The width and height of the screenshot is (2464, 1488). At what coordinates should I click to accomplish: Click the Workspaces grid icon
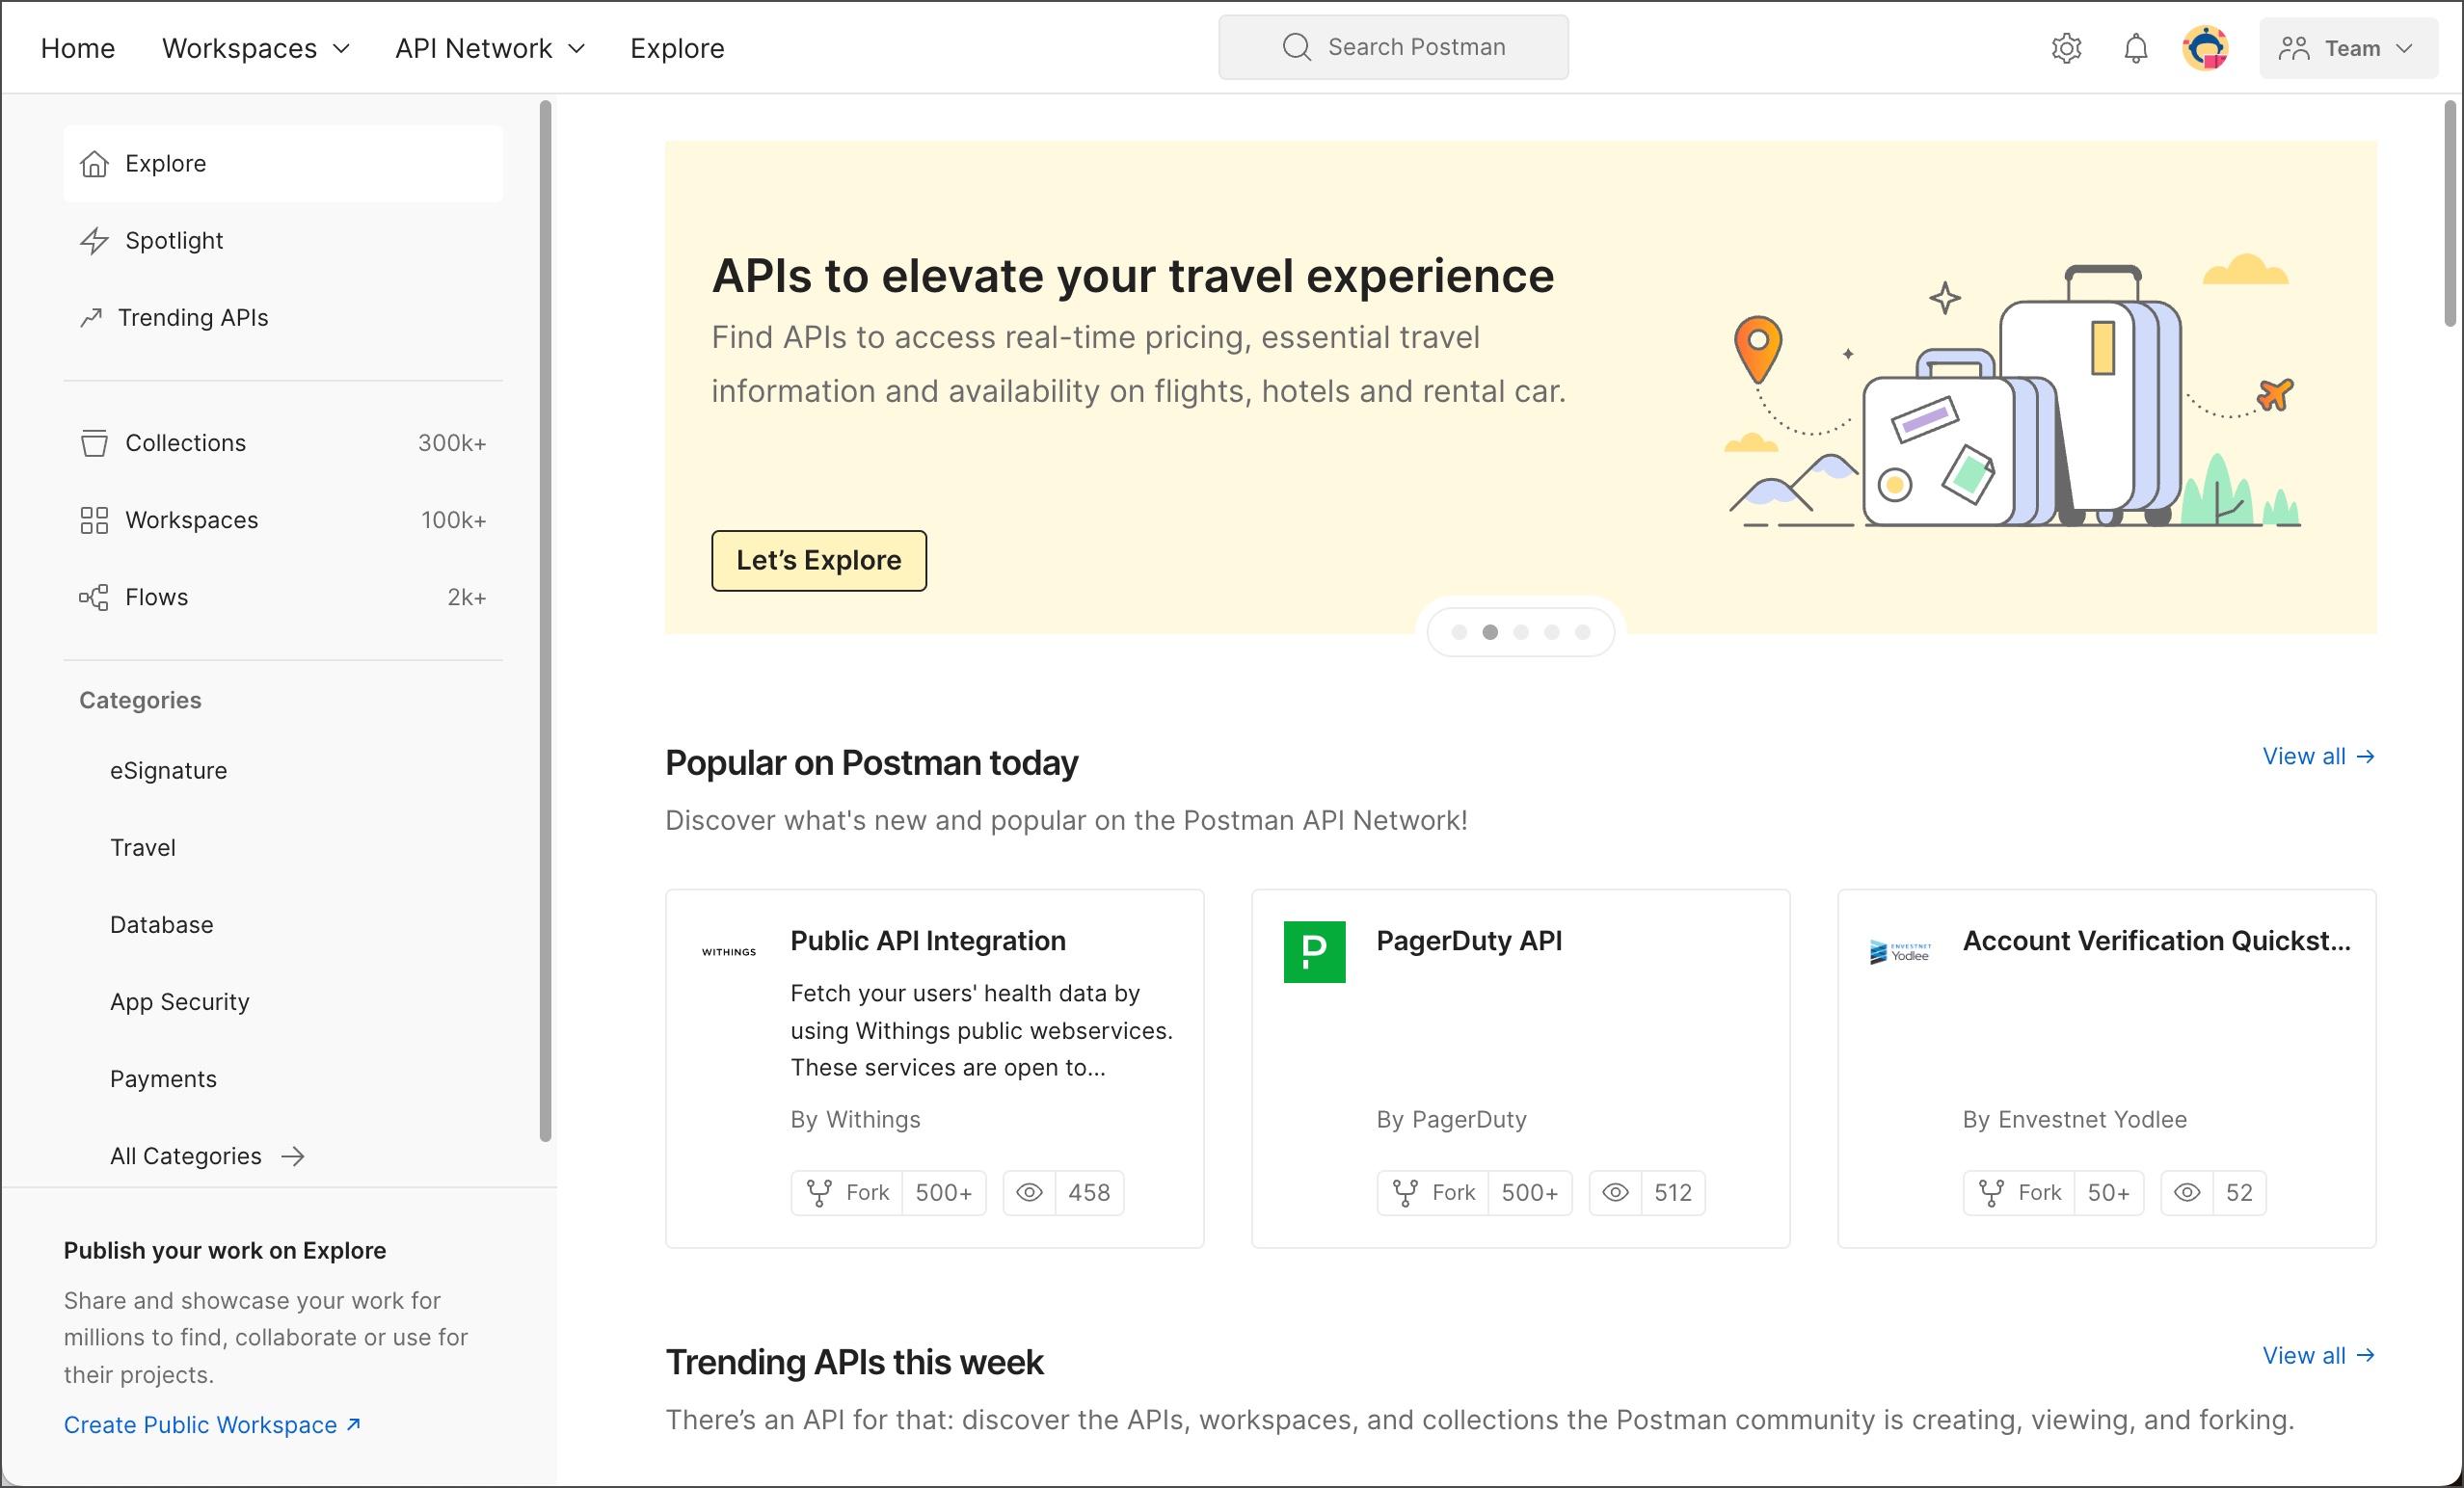pyautogui.click(x=94, y=520)
